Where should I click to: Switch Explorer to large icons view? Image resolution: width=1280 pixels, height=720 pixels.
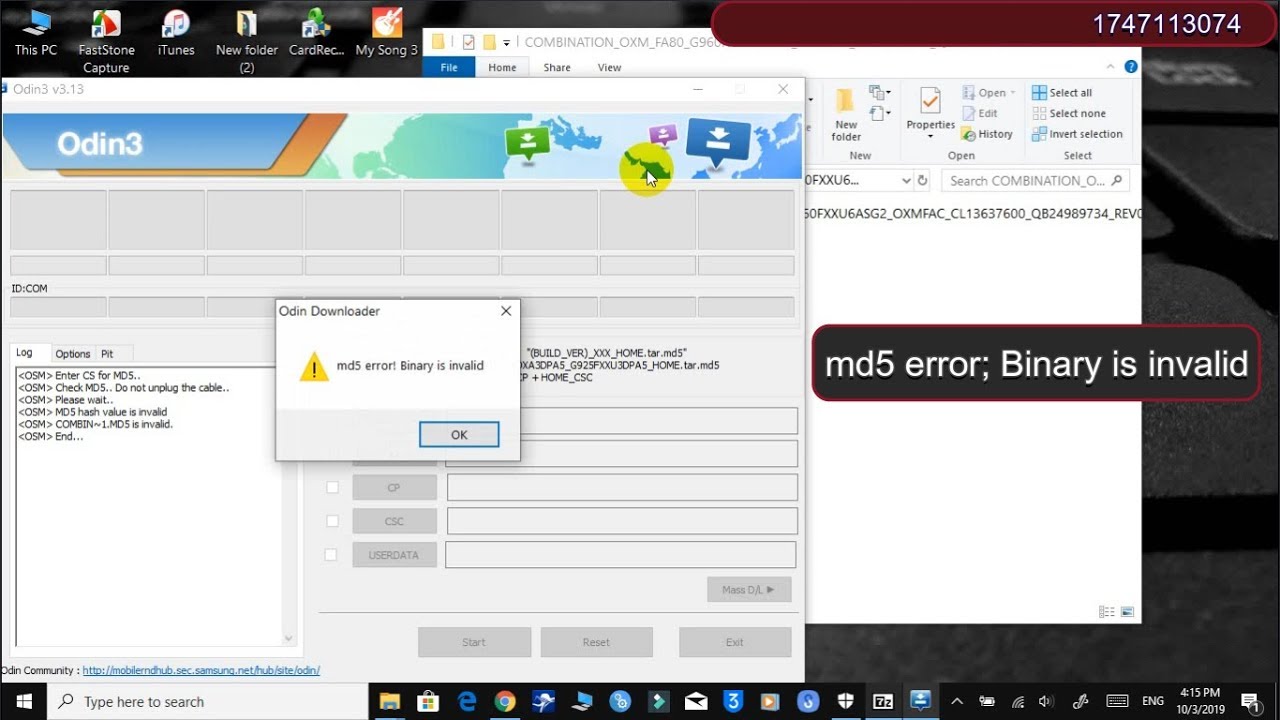1127,612
